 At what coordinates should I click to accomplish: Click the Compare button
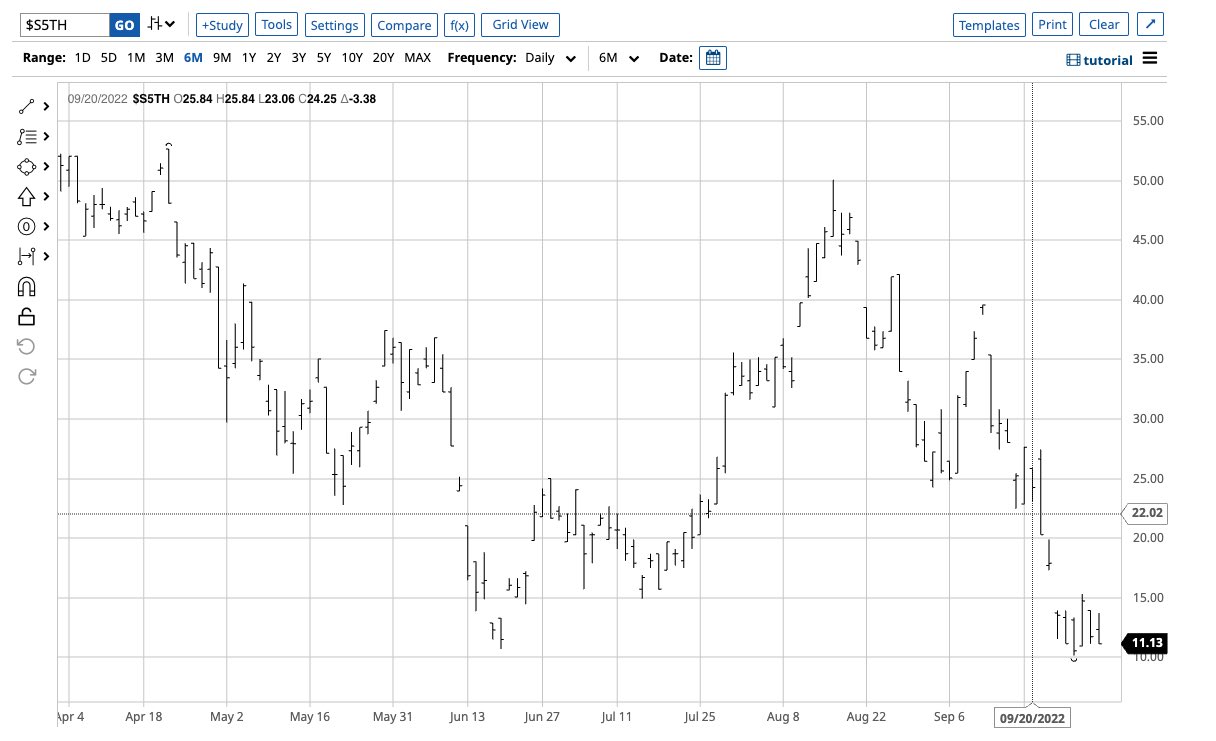[x=403, y=25]
